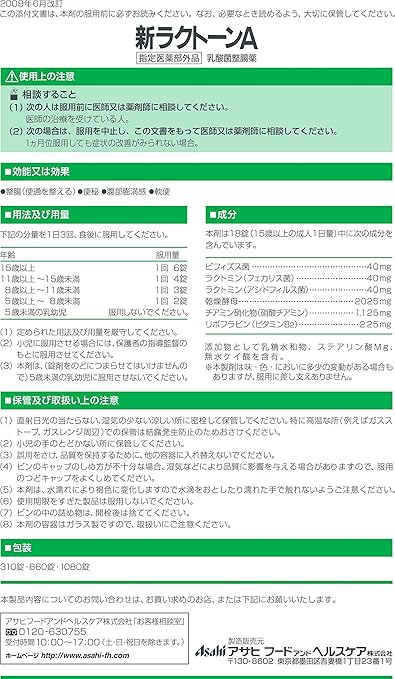This screenshot has height=679, width=395.
Task: Click the Asahi script logo
Action: pyautogui.click(x=210, y=651)
